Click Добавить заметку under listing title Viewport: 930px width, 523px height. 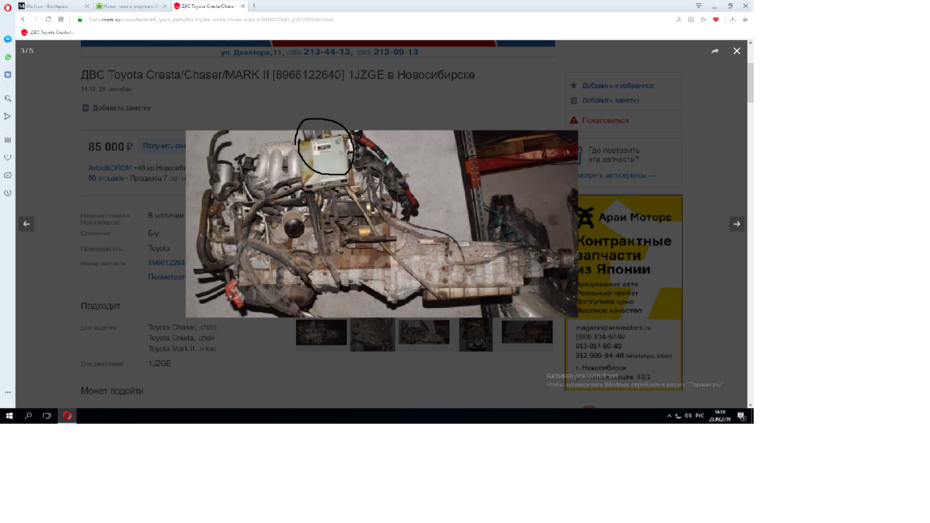121,108
